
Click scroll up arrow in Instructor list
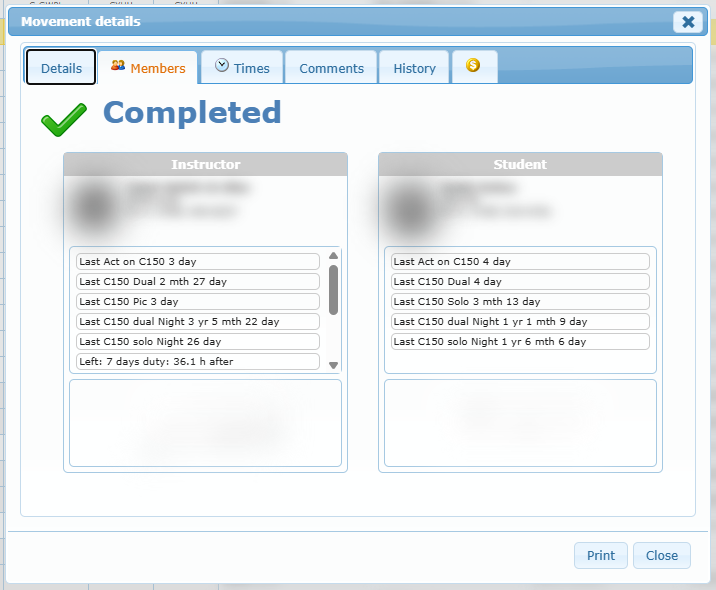point(333,255)
